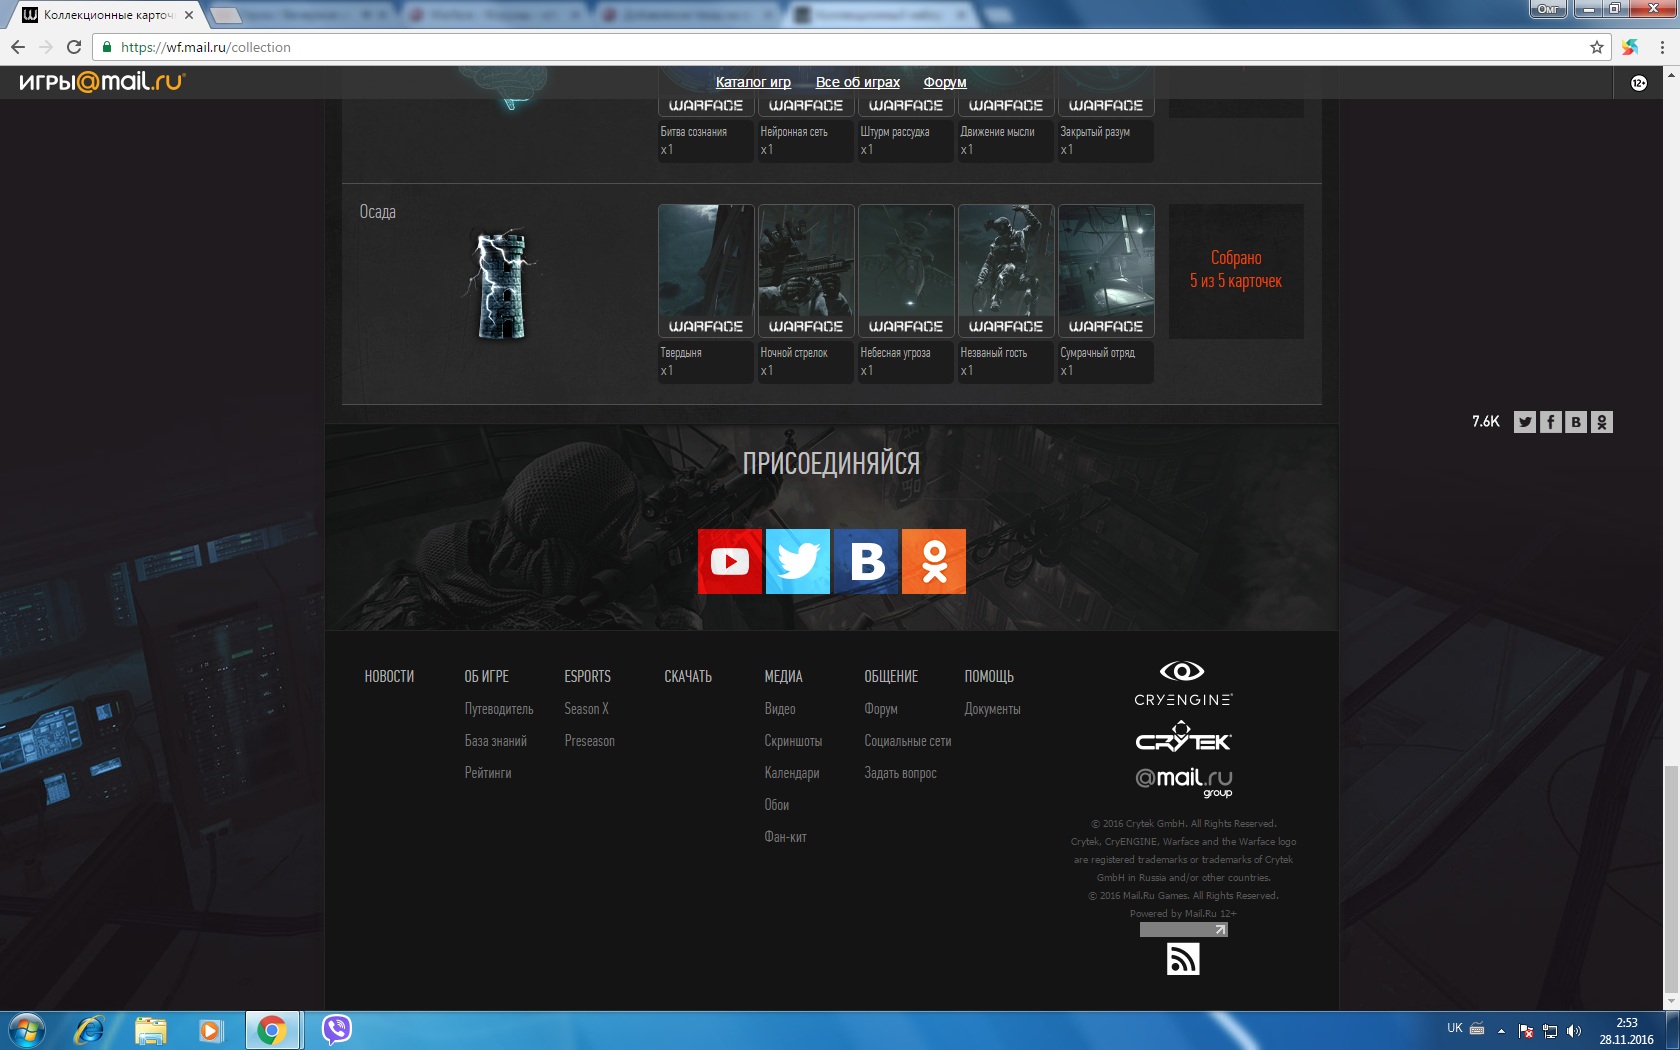This screenshot has width=1680, height=1050.
Task: Open the Социальные сети link
Action: point(908,741)
